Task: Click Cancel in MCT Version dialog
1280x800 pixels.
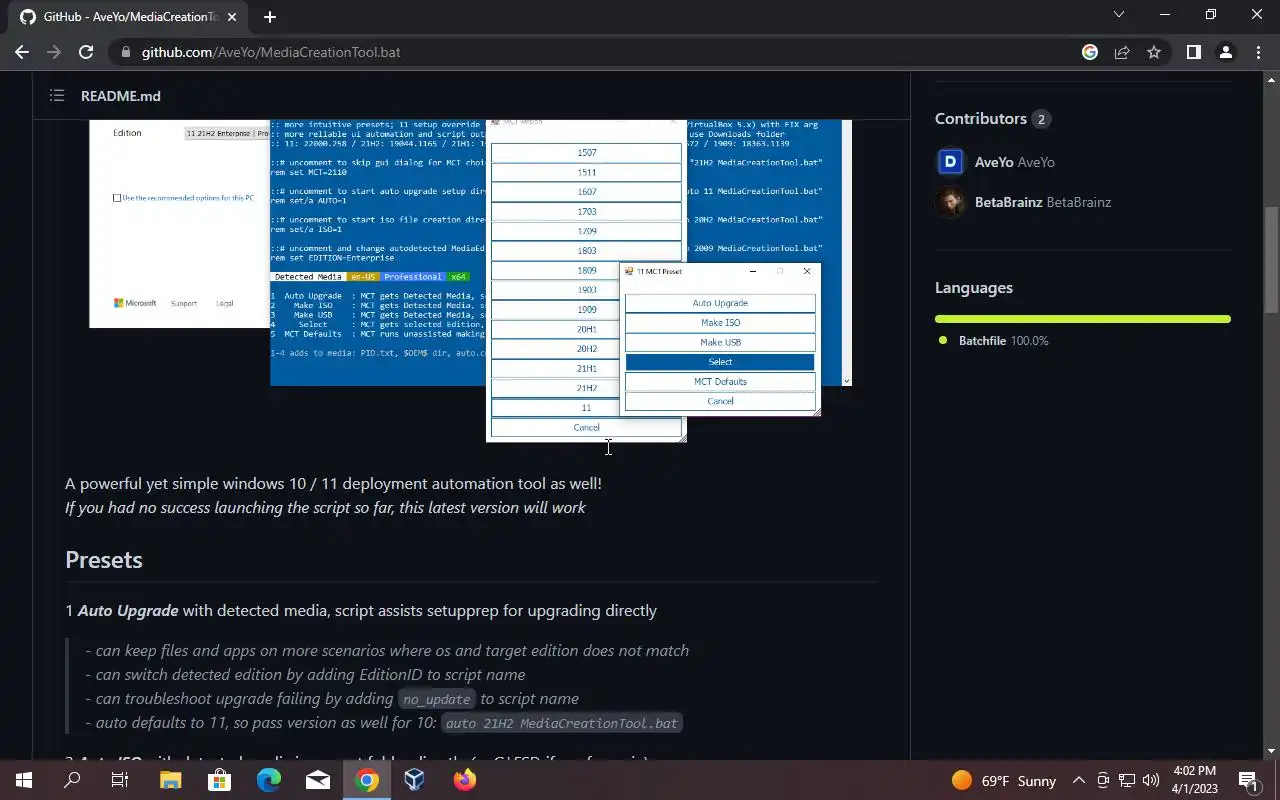Action: tap(587, 427)
